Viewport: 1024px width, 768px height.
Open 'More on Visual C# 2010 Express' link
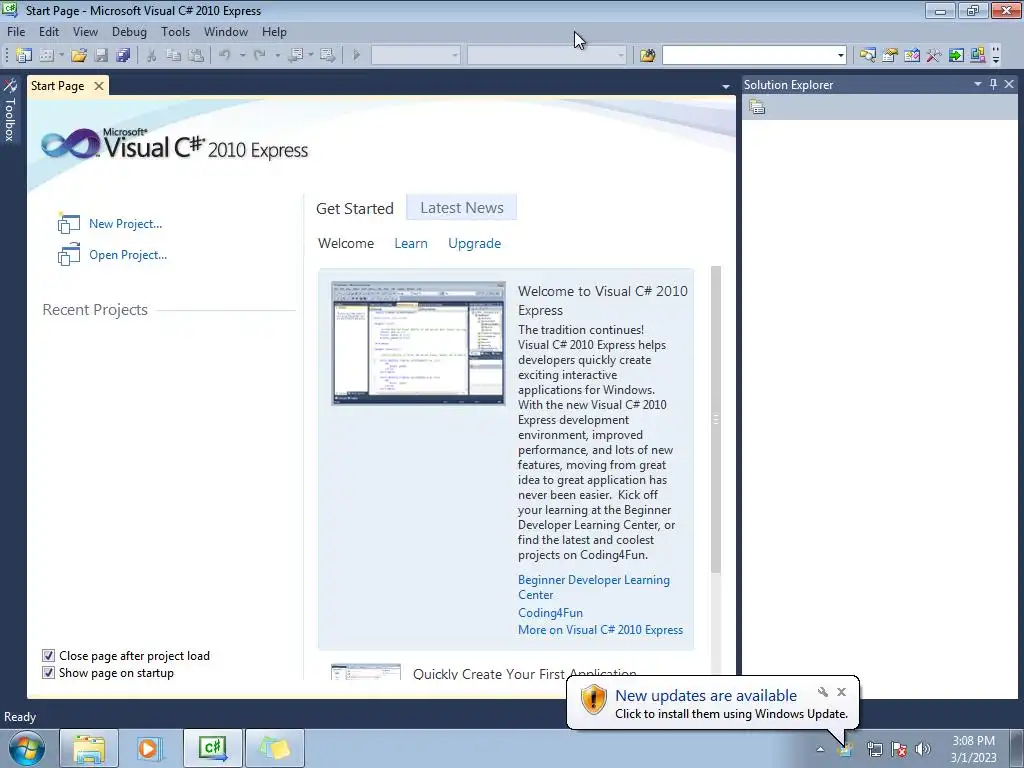600,630
